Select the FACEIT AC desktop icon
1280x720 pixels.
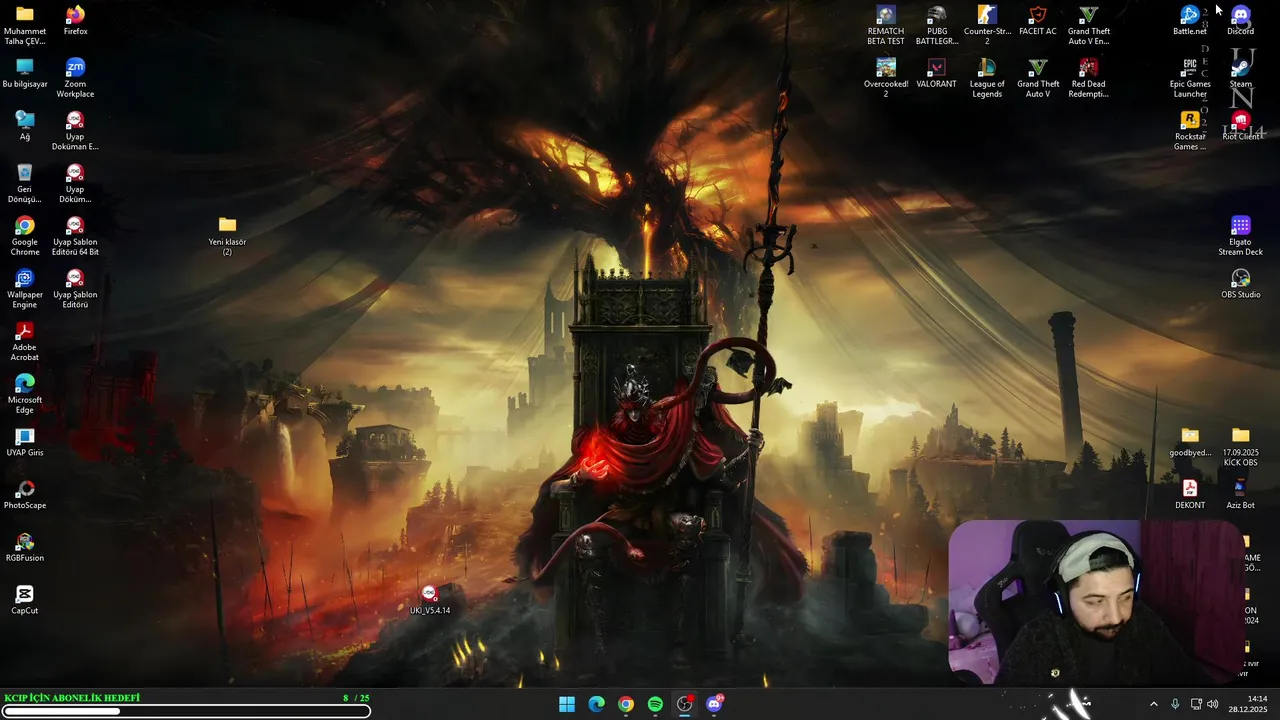[1038, 21]
